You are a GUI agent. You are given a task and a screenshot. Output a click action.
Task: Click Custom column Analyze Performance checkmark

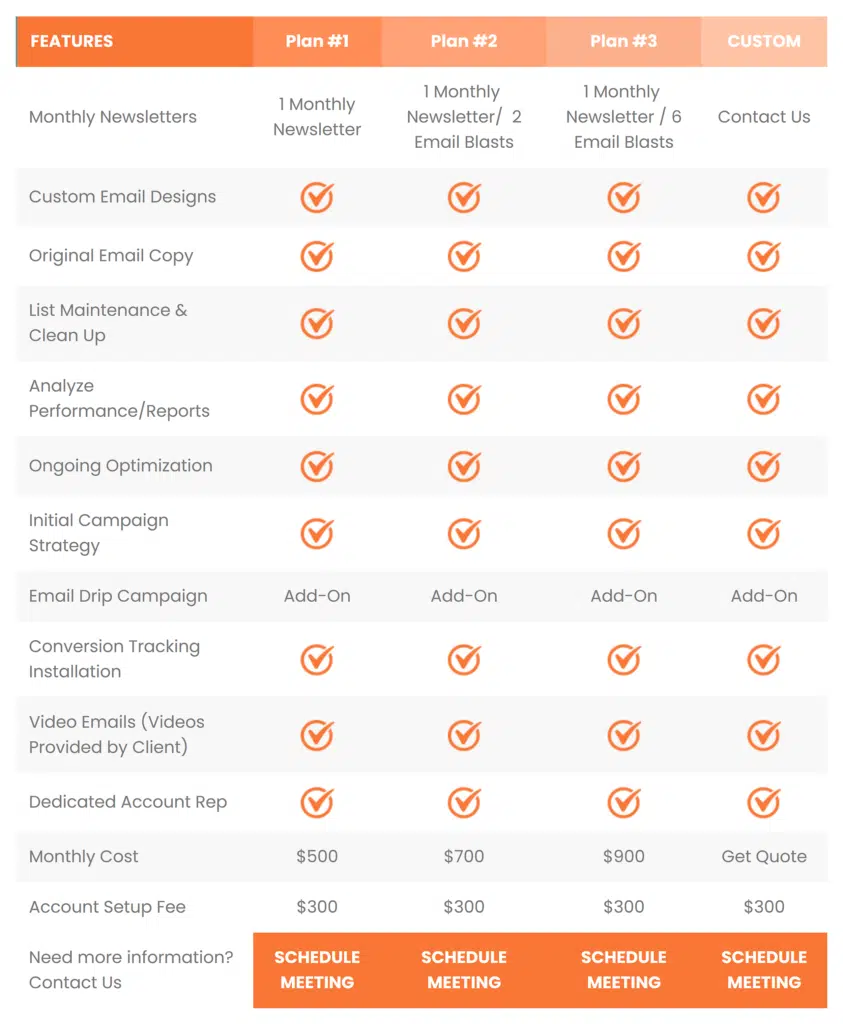click(x=764, y=398)
